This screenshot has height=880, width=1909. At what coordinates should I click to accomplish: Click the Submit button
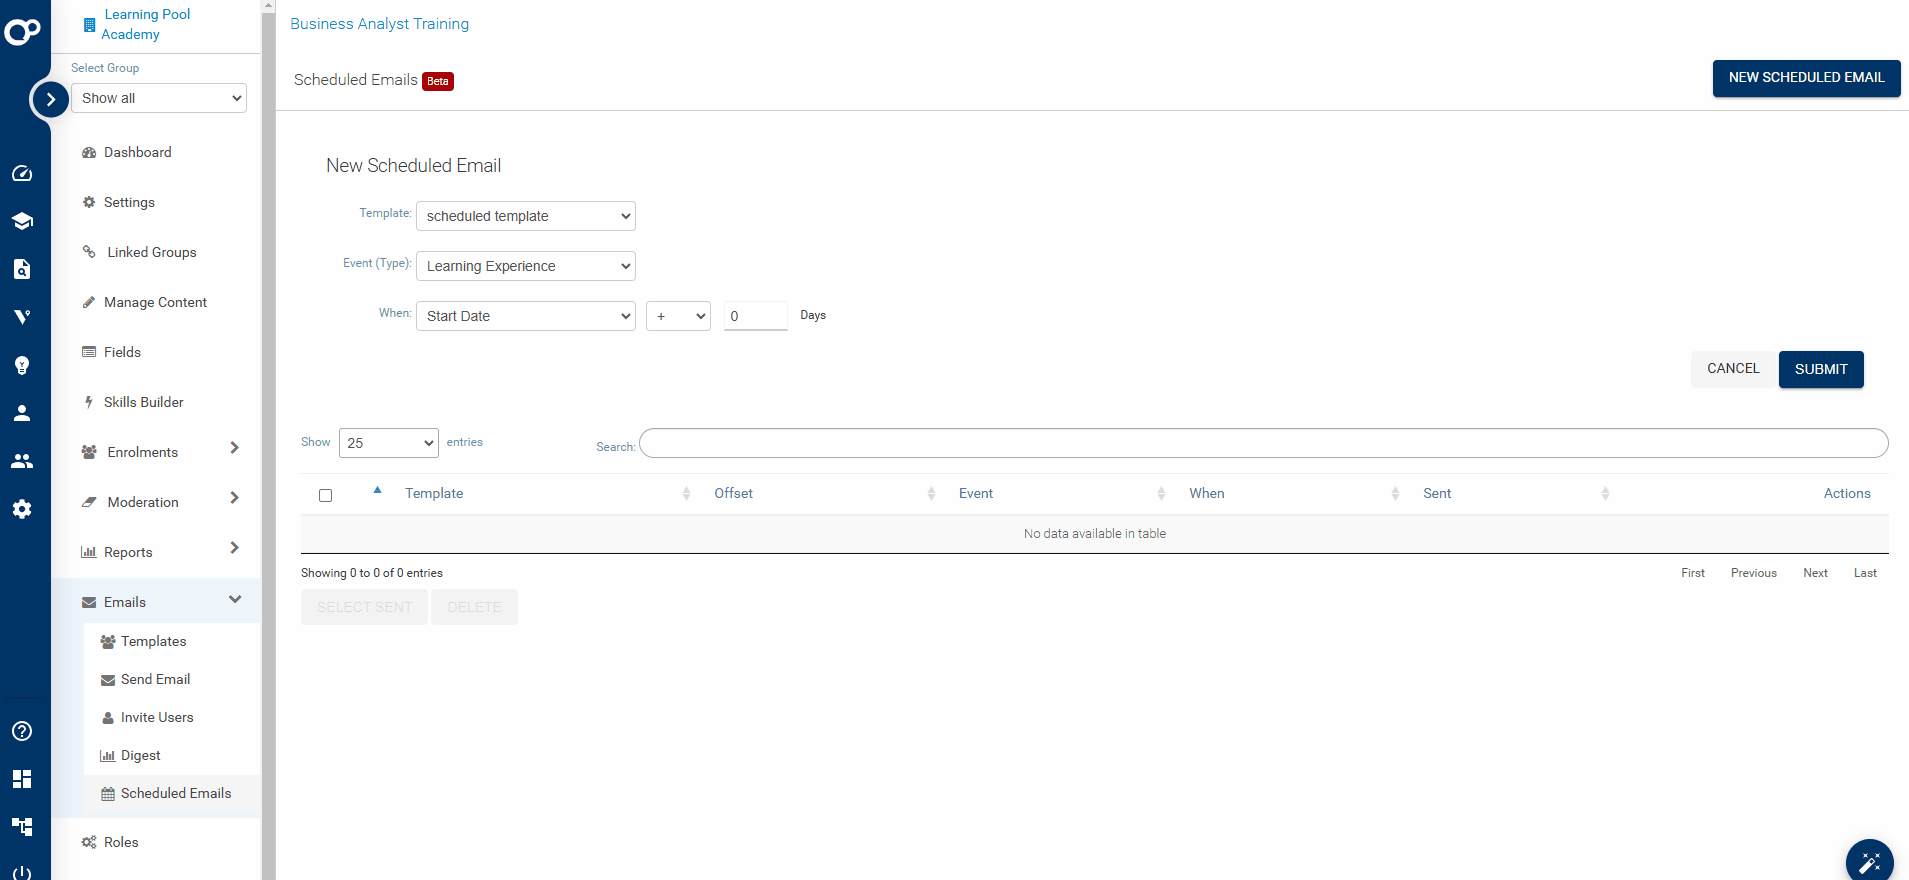click(x=1820, y=369)
